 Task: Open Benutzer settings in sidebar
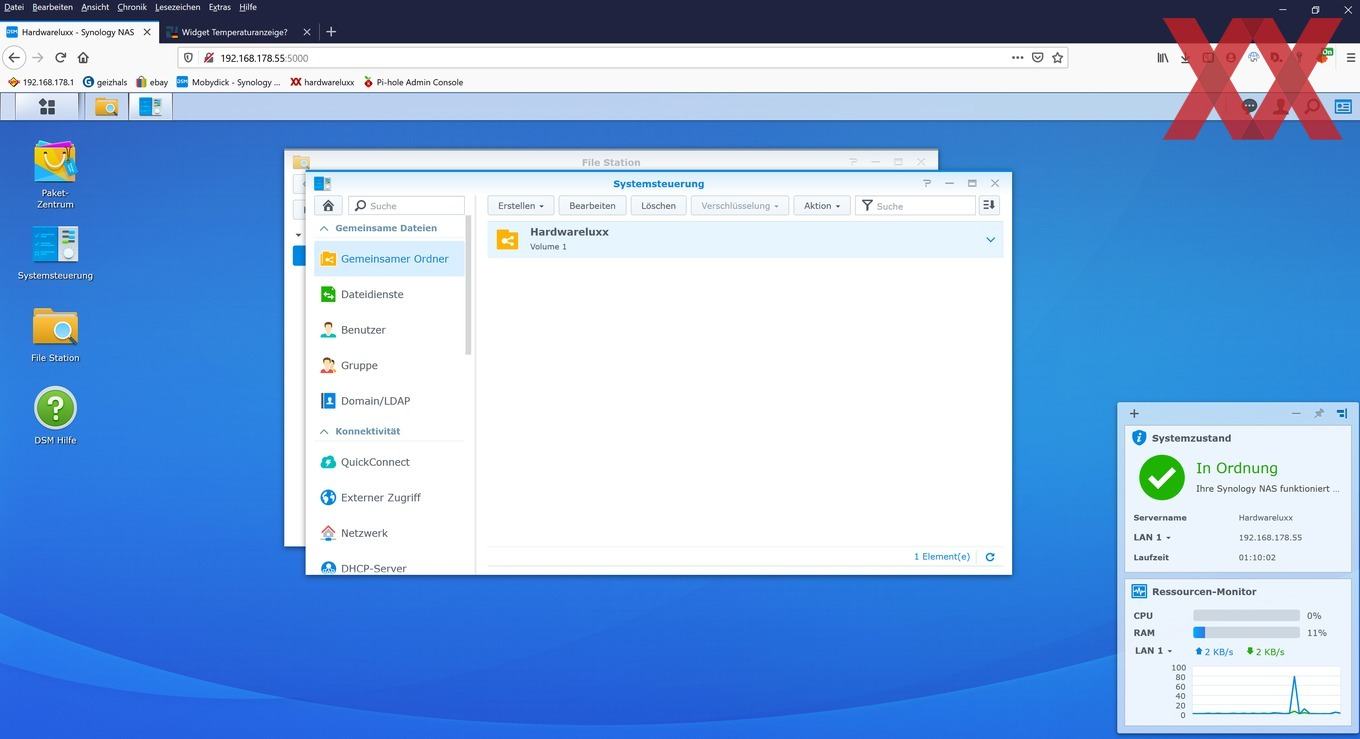click(x=389, y=330)
